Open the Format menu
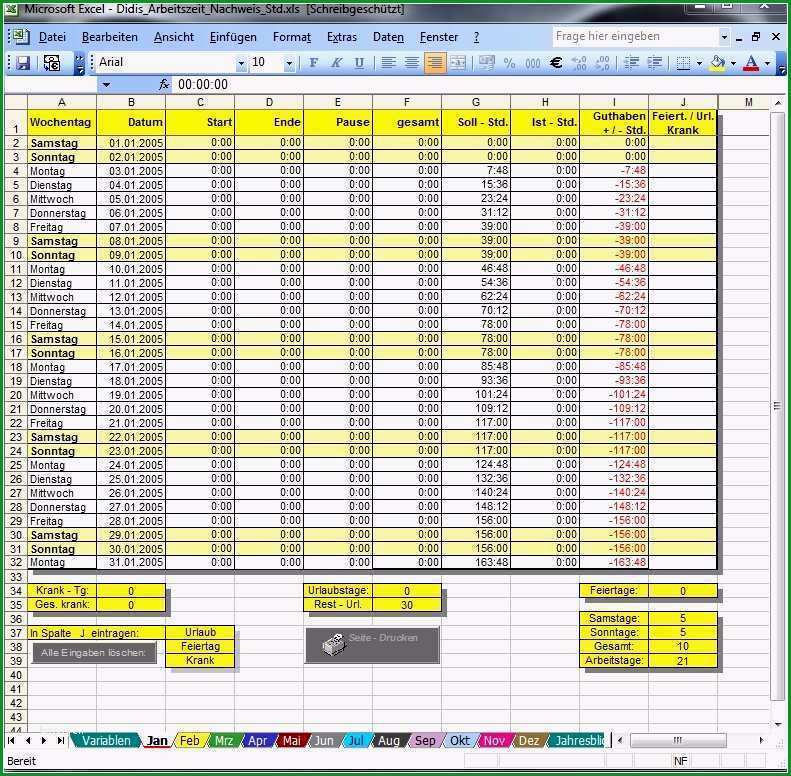The height and width of the screenshot is (776, 791). (x=292, y=37)
